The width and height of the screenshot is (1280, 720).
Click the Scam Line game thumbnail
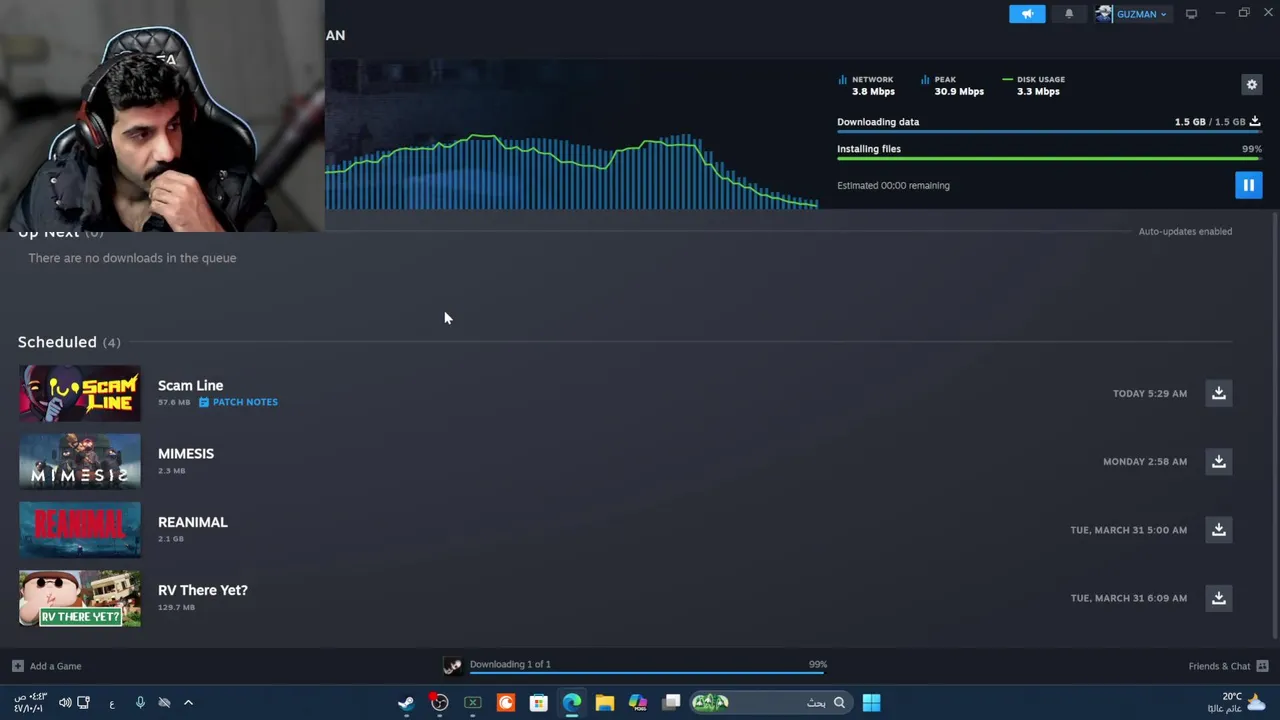point(80,393)
